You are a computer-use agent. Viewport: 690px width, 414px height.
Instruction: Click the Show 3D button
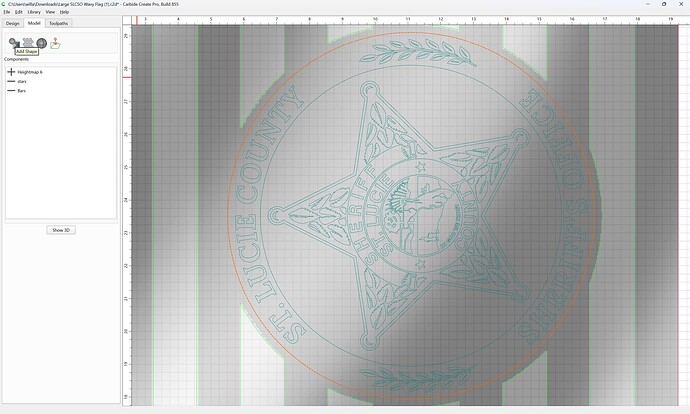(61, 230)
